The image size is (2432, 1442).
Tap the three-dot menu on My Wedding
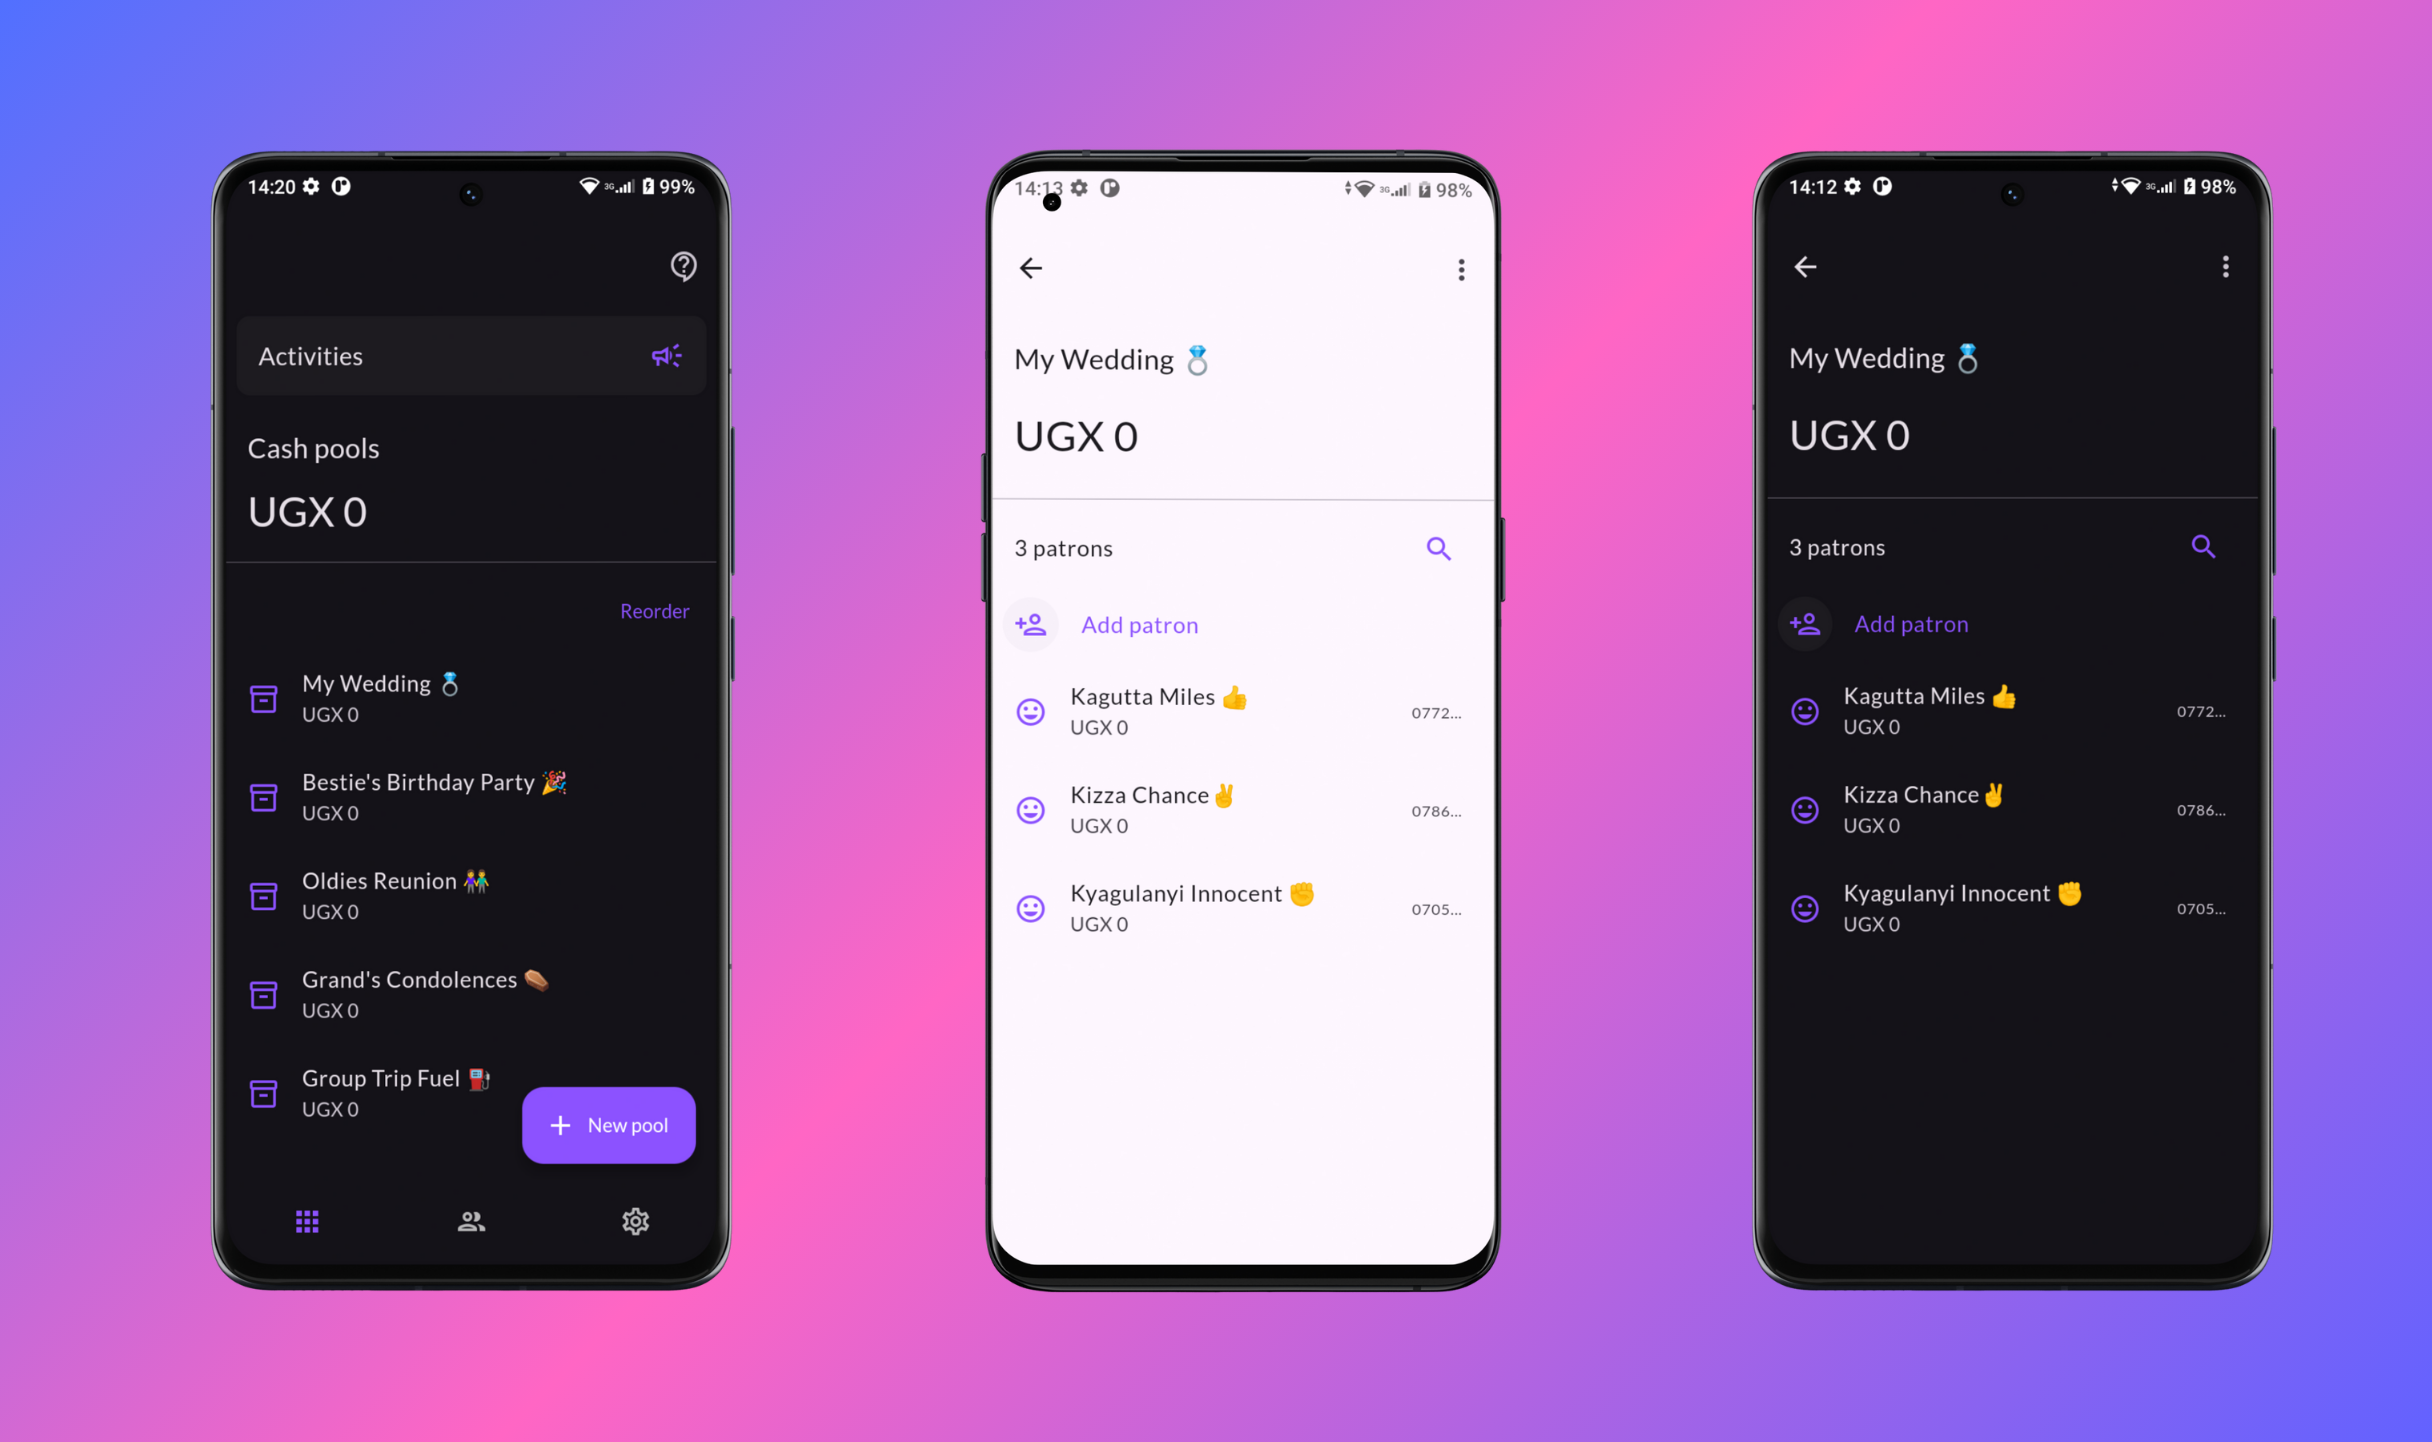2221,268
